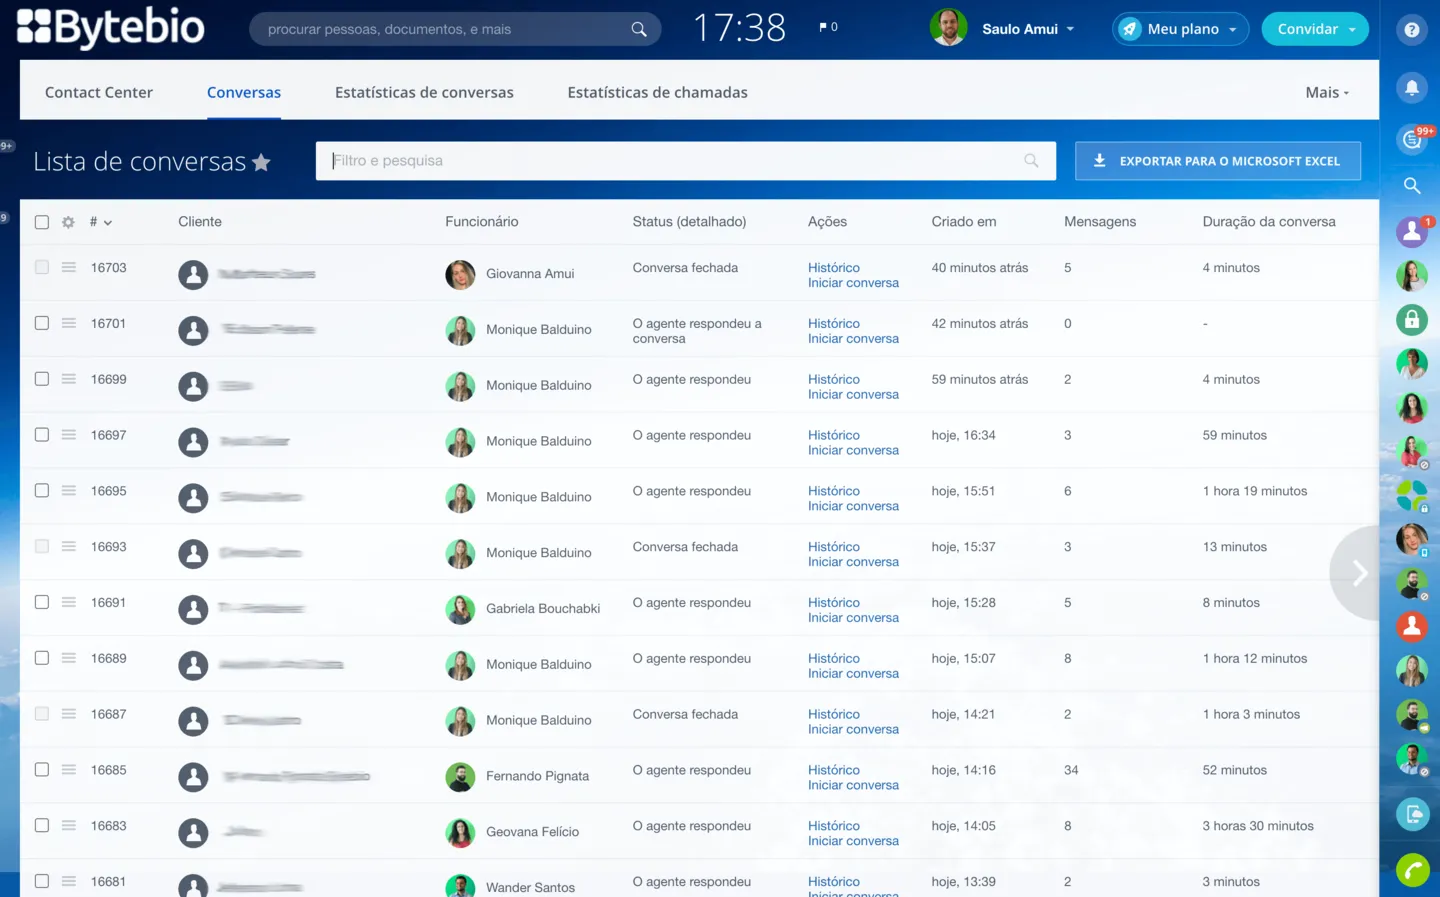Check the box for conversation 16697
Viewport: 1440px width, 897px height.
pyautogui.click(x=42, y=435)
